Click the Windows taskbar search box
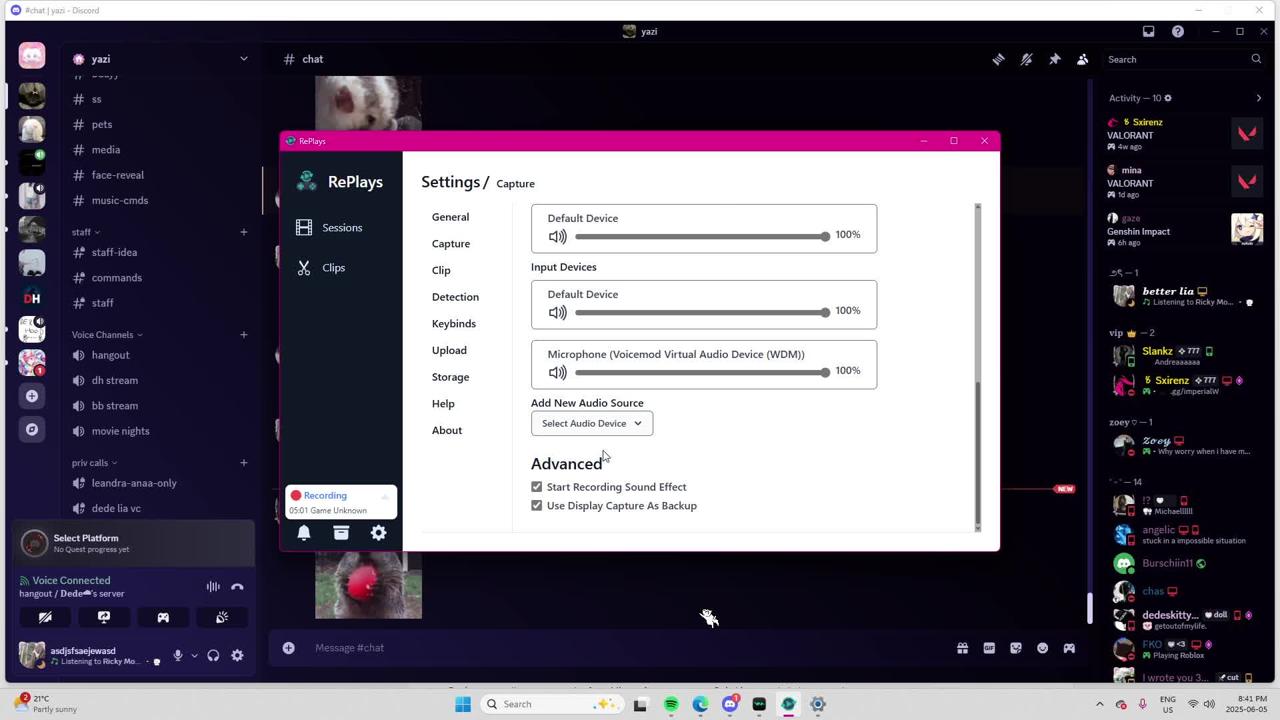Image resolution: width=1280 pixels, height=720 pixels. 550,704
